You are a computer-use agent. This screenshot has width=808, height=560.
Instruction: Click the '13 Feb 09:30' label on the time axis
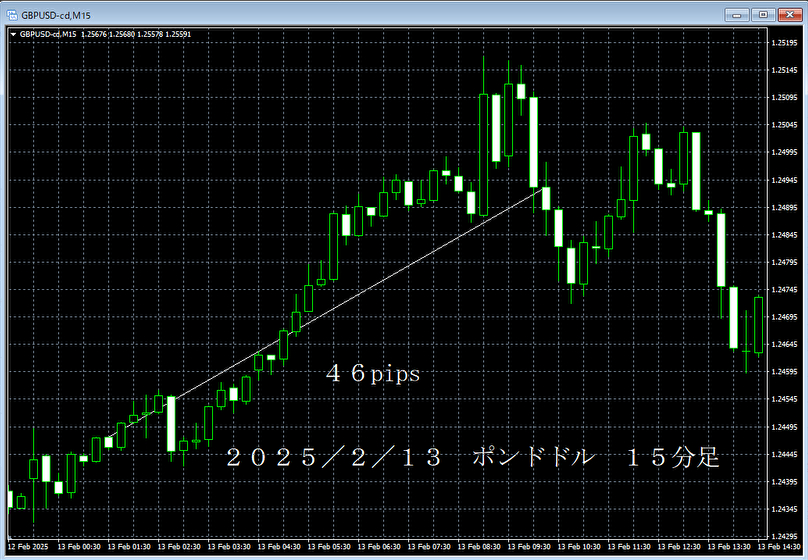[x=529, y=547]
